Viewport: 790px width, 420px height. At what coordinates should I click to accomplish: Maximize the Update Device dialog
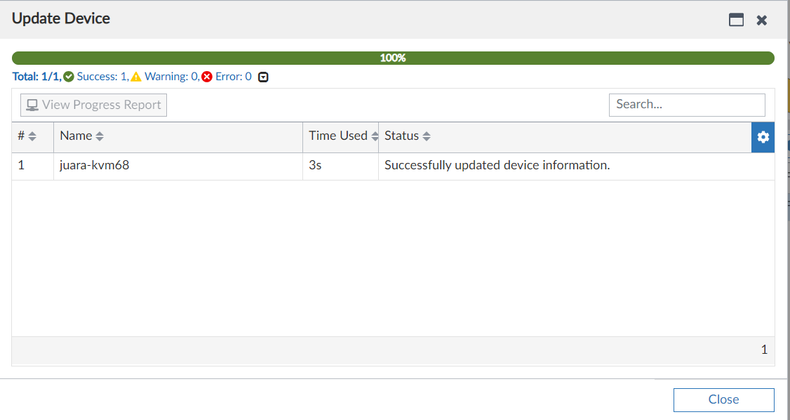[736, 19]
